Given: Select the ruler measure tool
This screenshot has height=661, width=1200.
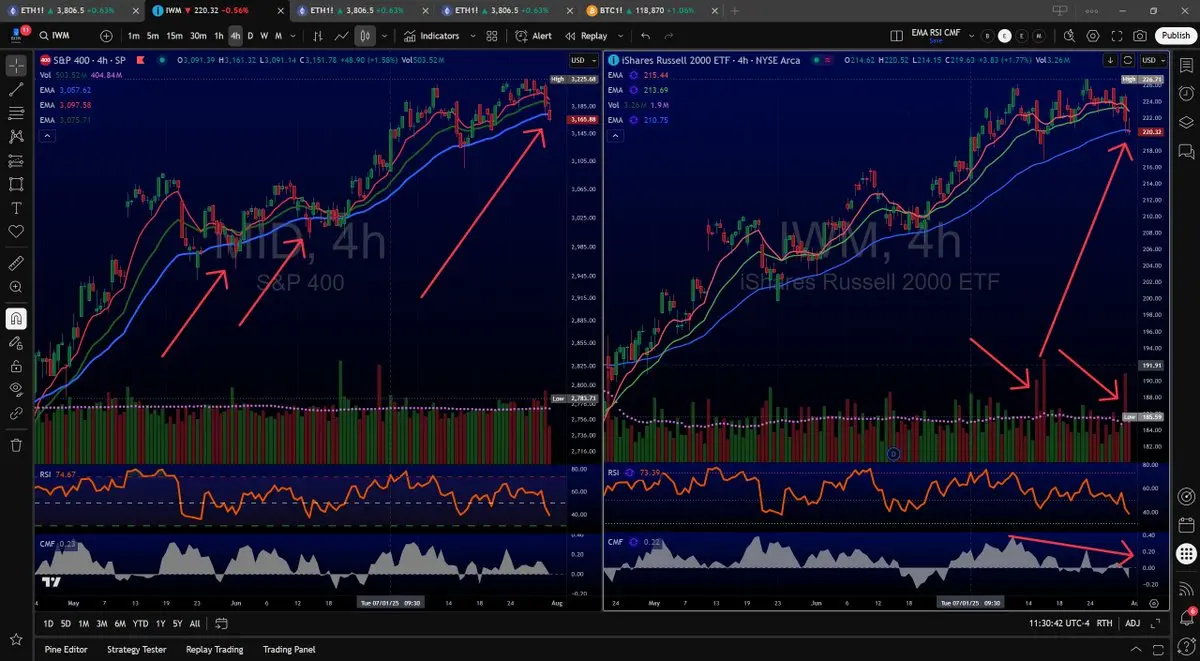Looking at the screenshot, I should tap(16, 264).
